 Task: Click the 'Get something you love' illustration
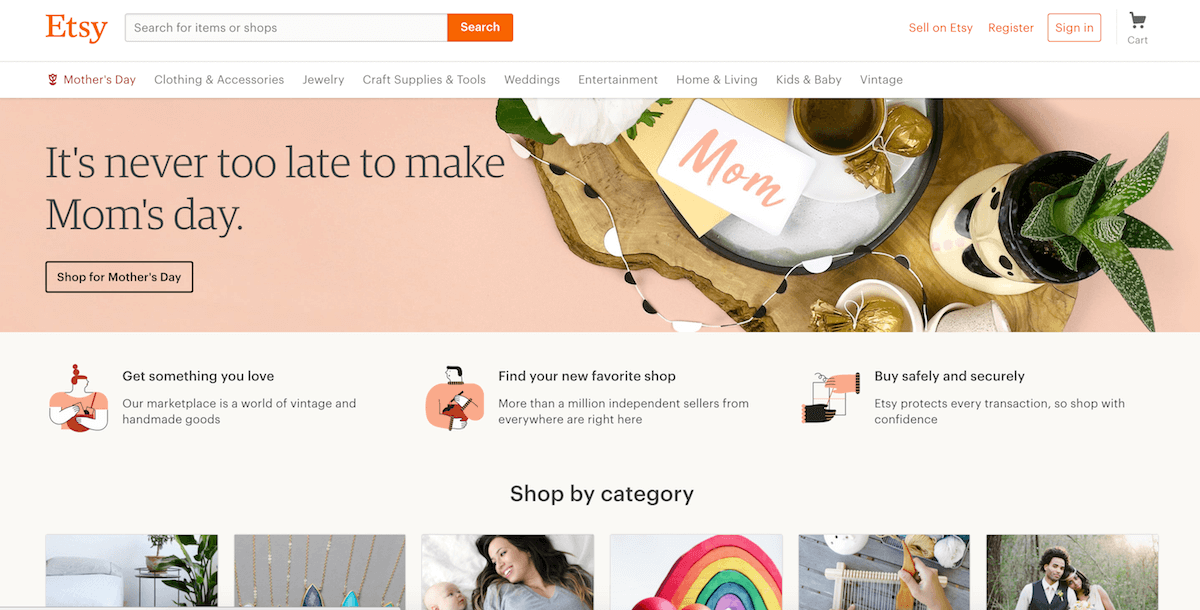click(78, 398)
